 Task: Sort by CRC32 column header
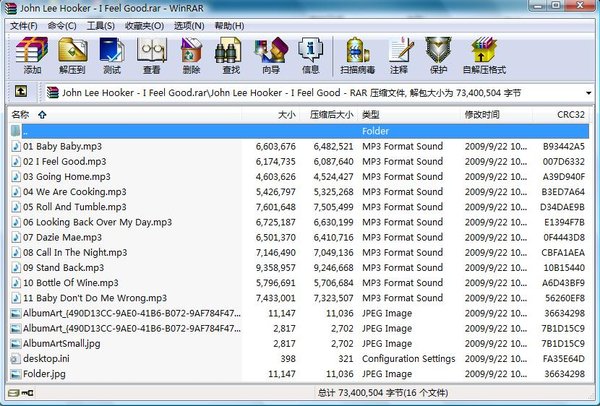pos(561,114)
